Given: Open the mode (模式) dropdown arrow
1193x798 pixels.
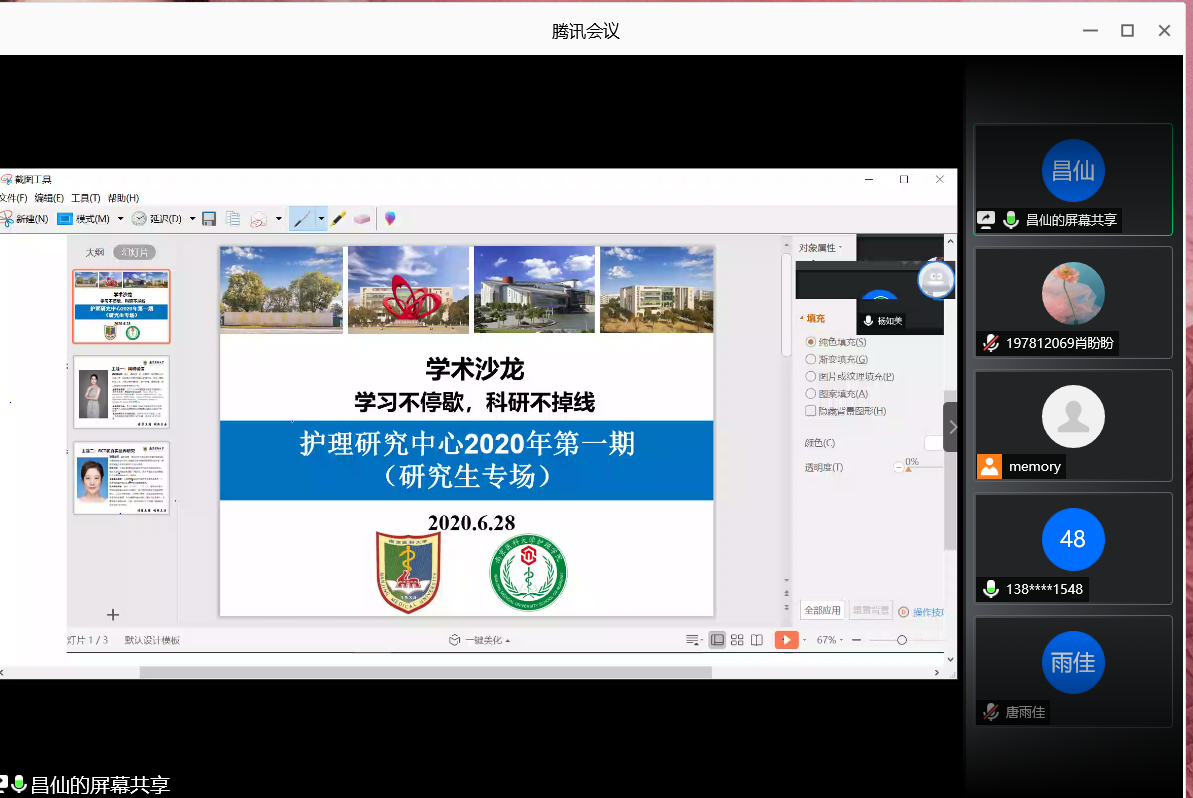Looking at the screenshot, I should 120,218.
